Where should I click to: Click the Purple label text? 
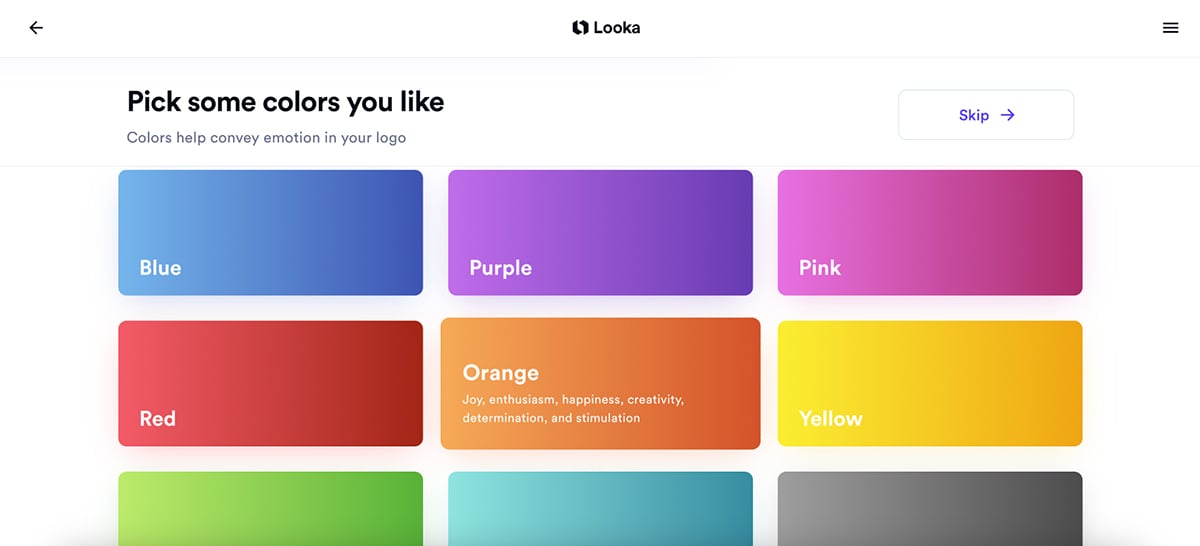tap(500, 268)
